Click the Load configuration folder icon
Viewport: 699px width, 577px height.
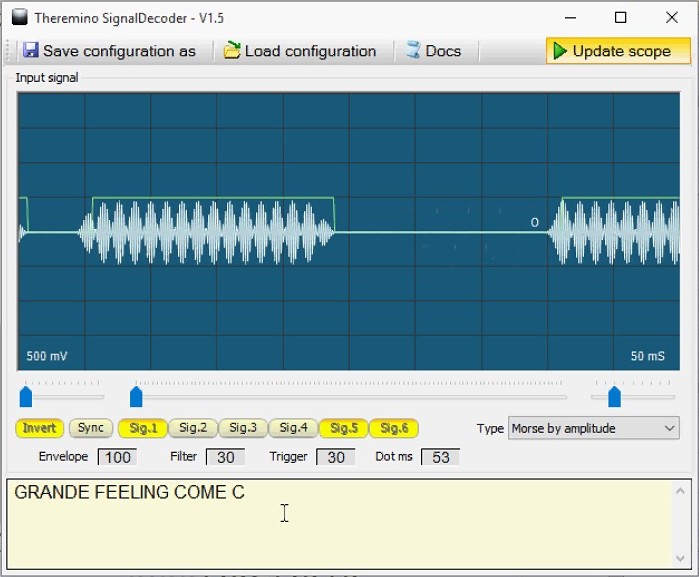(232, 51)
